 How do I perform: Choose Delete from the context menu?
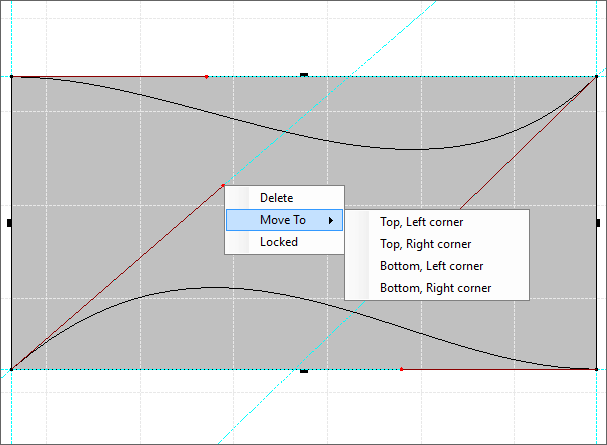pos(284,198)
